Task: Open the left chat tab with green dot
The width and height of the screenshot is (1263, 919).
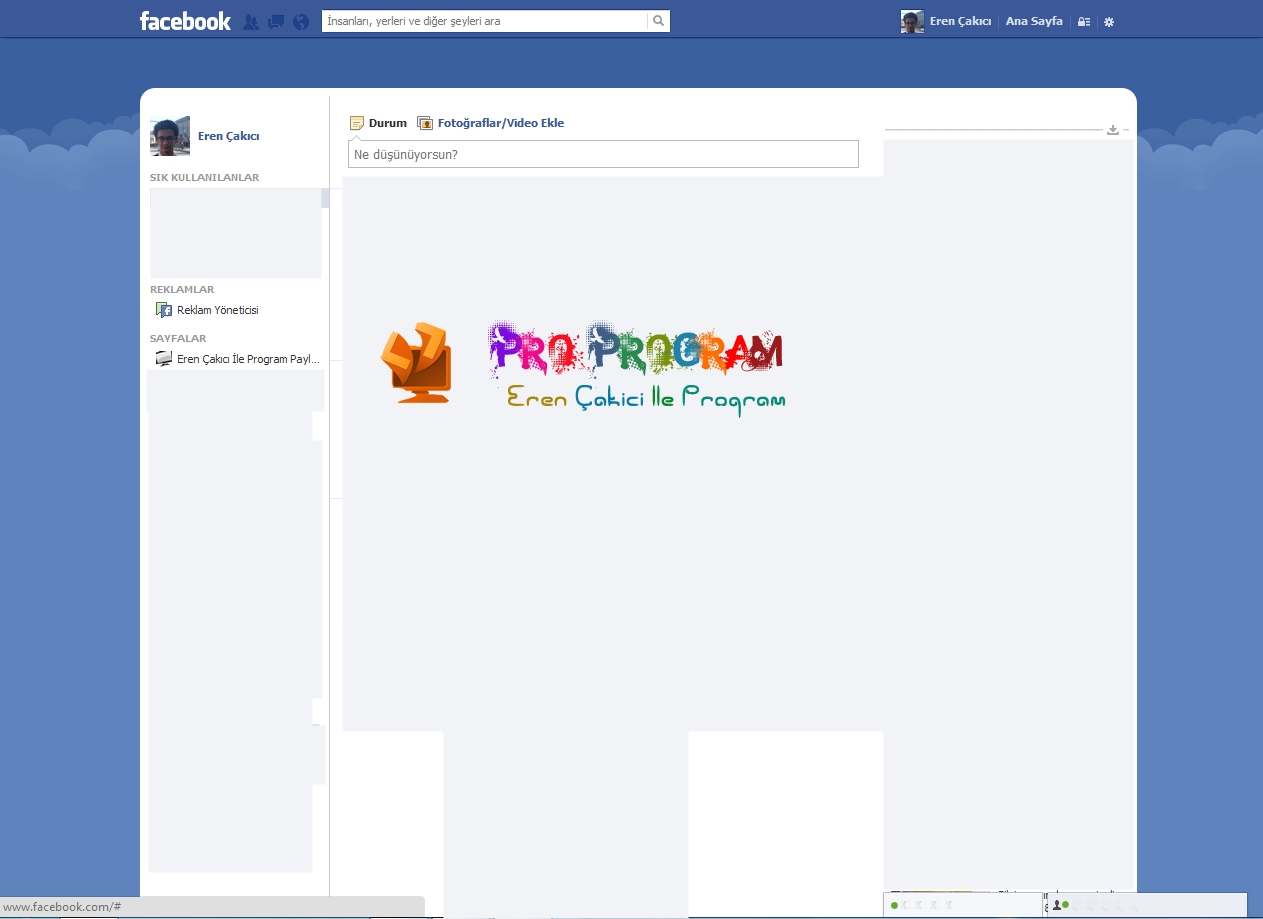Action: (x=964, y=904)
